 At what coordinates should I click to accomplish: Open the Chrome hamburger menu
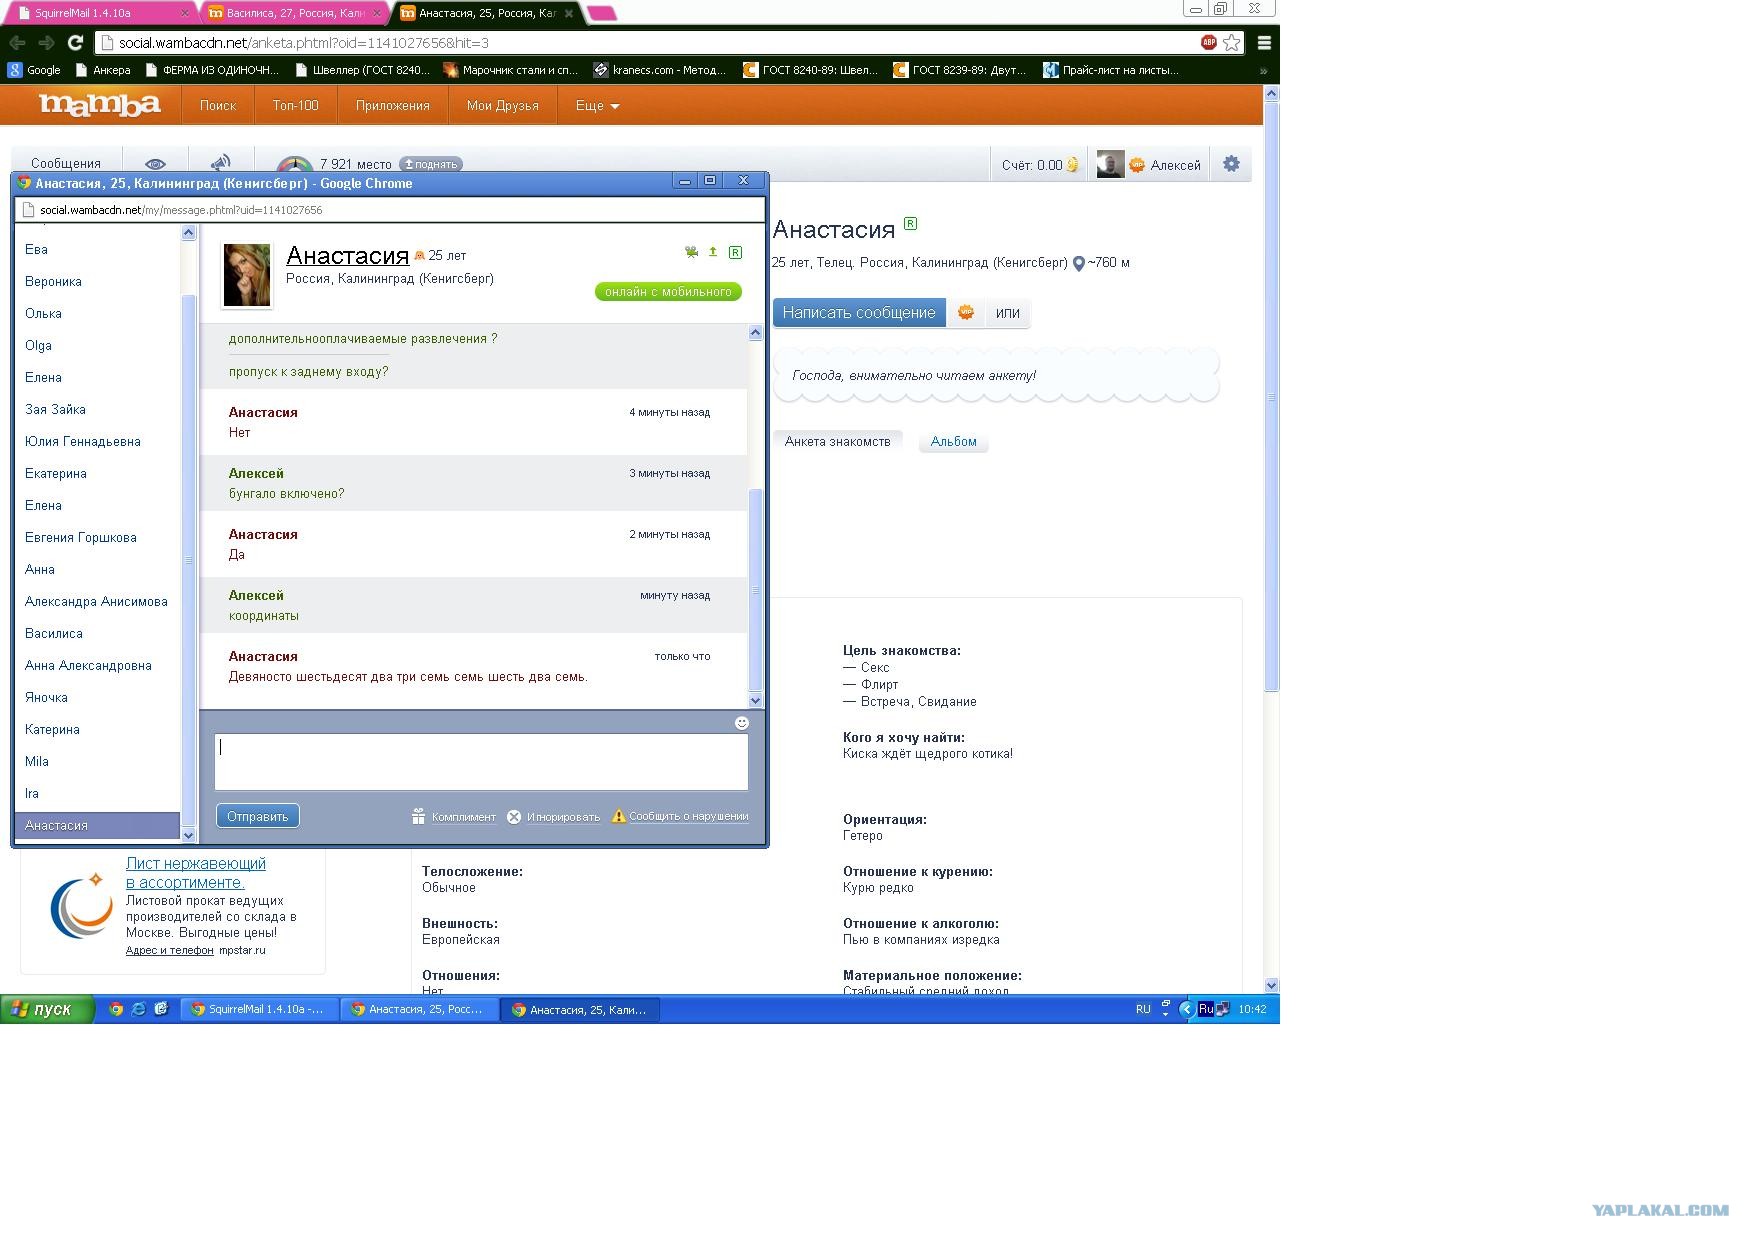pyautogui.click(x=1264, y=42)
